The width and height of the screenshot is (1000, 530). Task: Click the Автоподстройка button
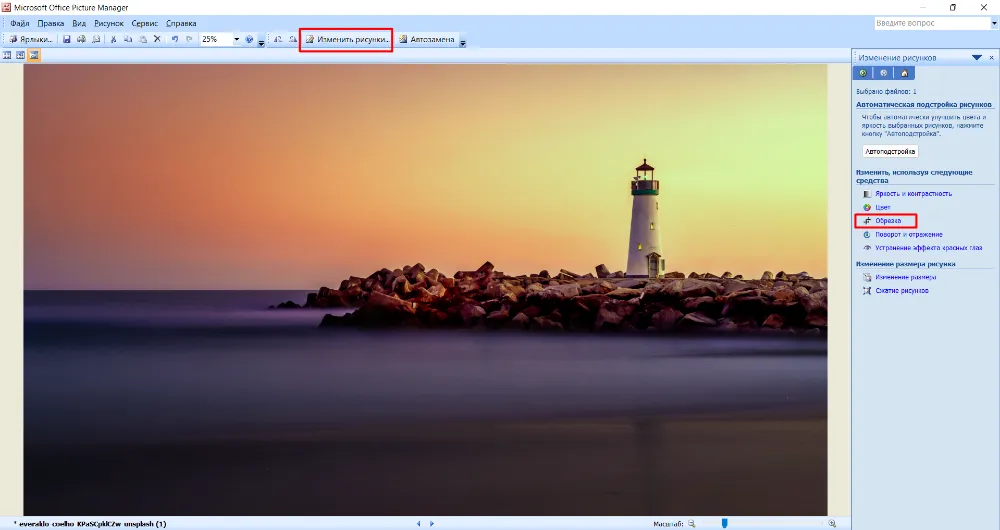[x=890, y=152]
